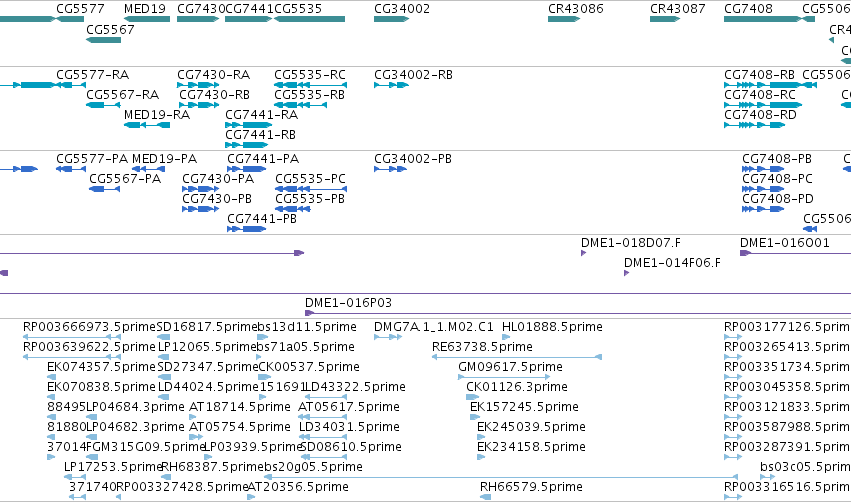The image size is (851, 502).
Task: Select the AT05617.5prime EST label
Action: 349,407
